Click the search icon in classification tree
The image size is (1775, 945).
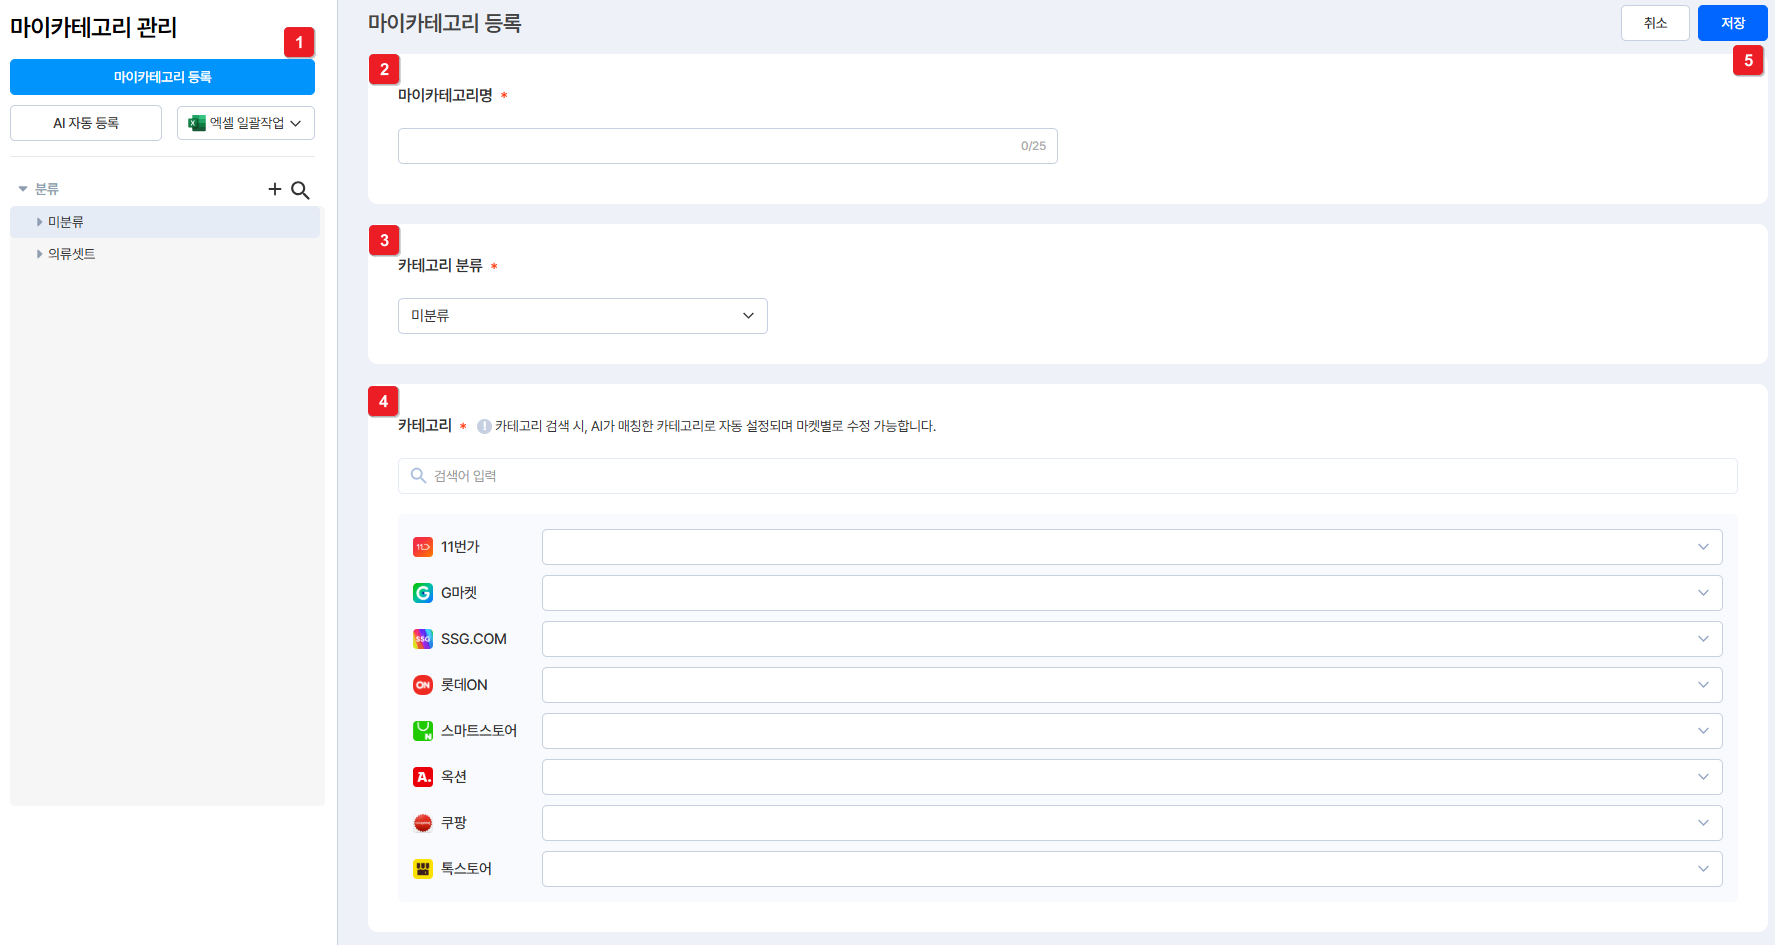pos(300,190)
